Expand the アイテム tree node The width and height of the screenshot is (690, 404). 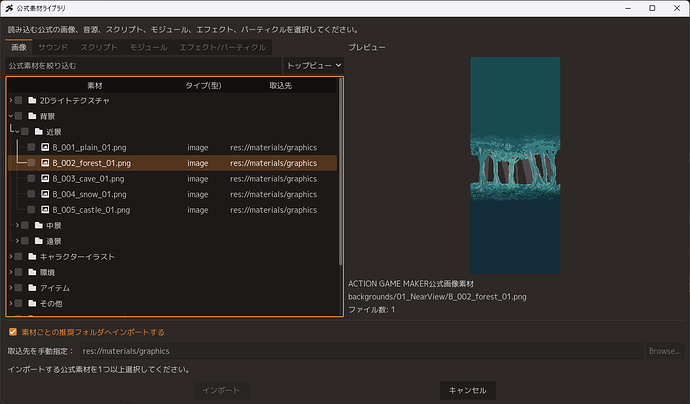click(x=11, y=288)
